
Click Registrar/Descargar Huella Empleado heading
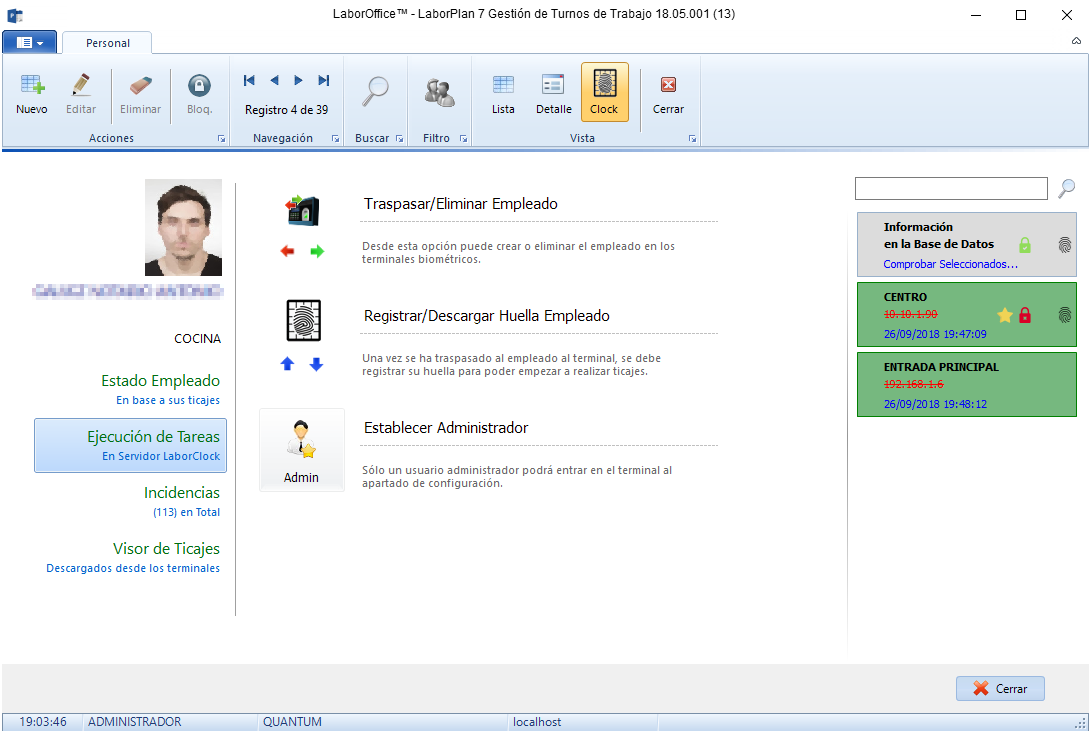click(486, 316)
